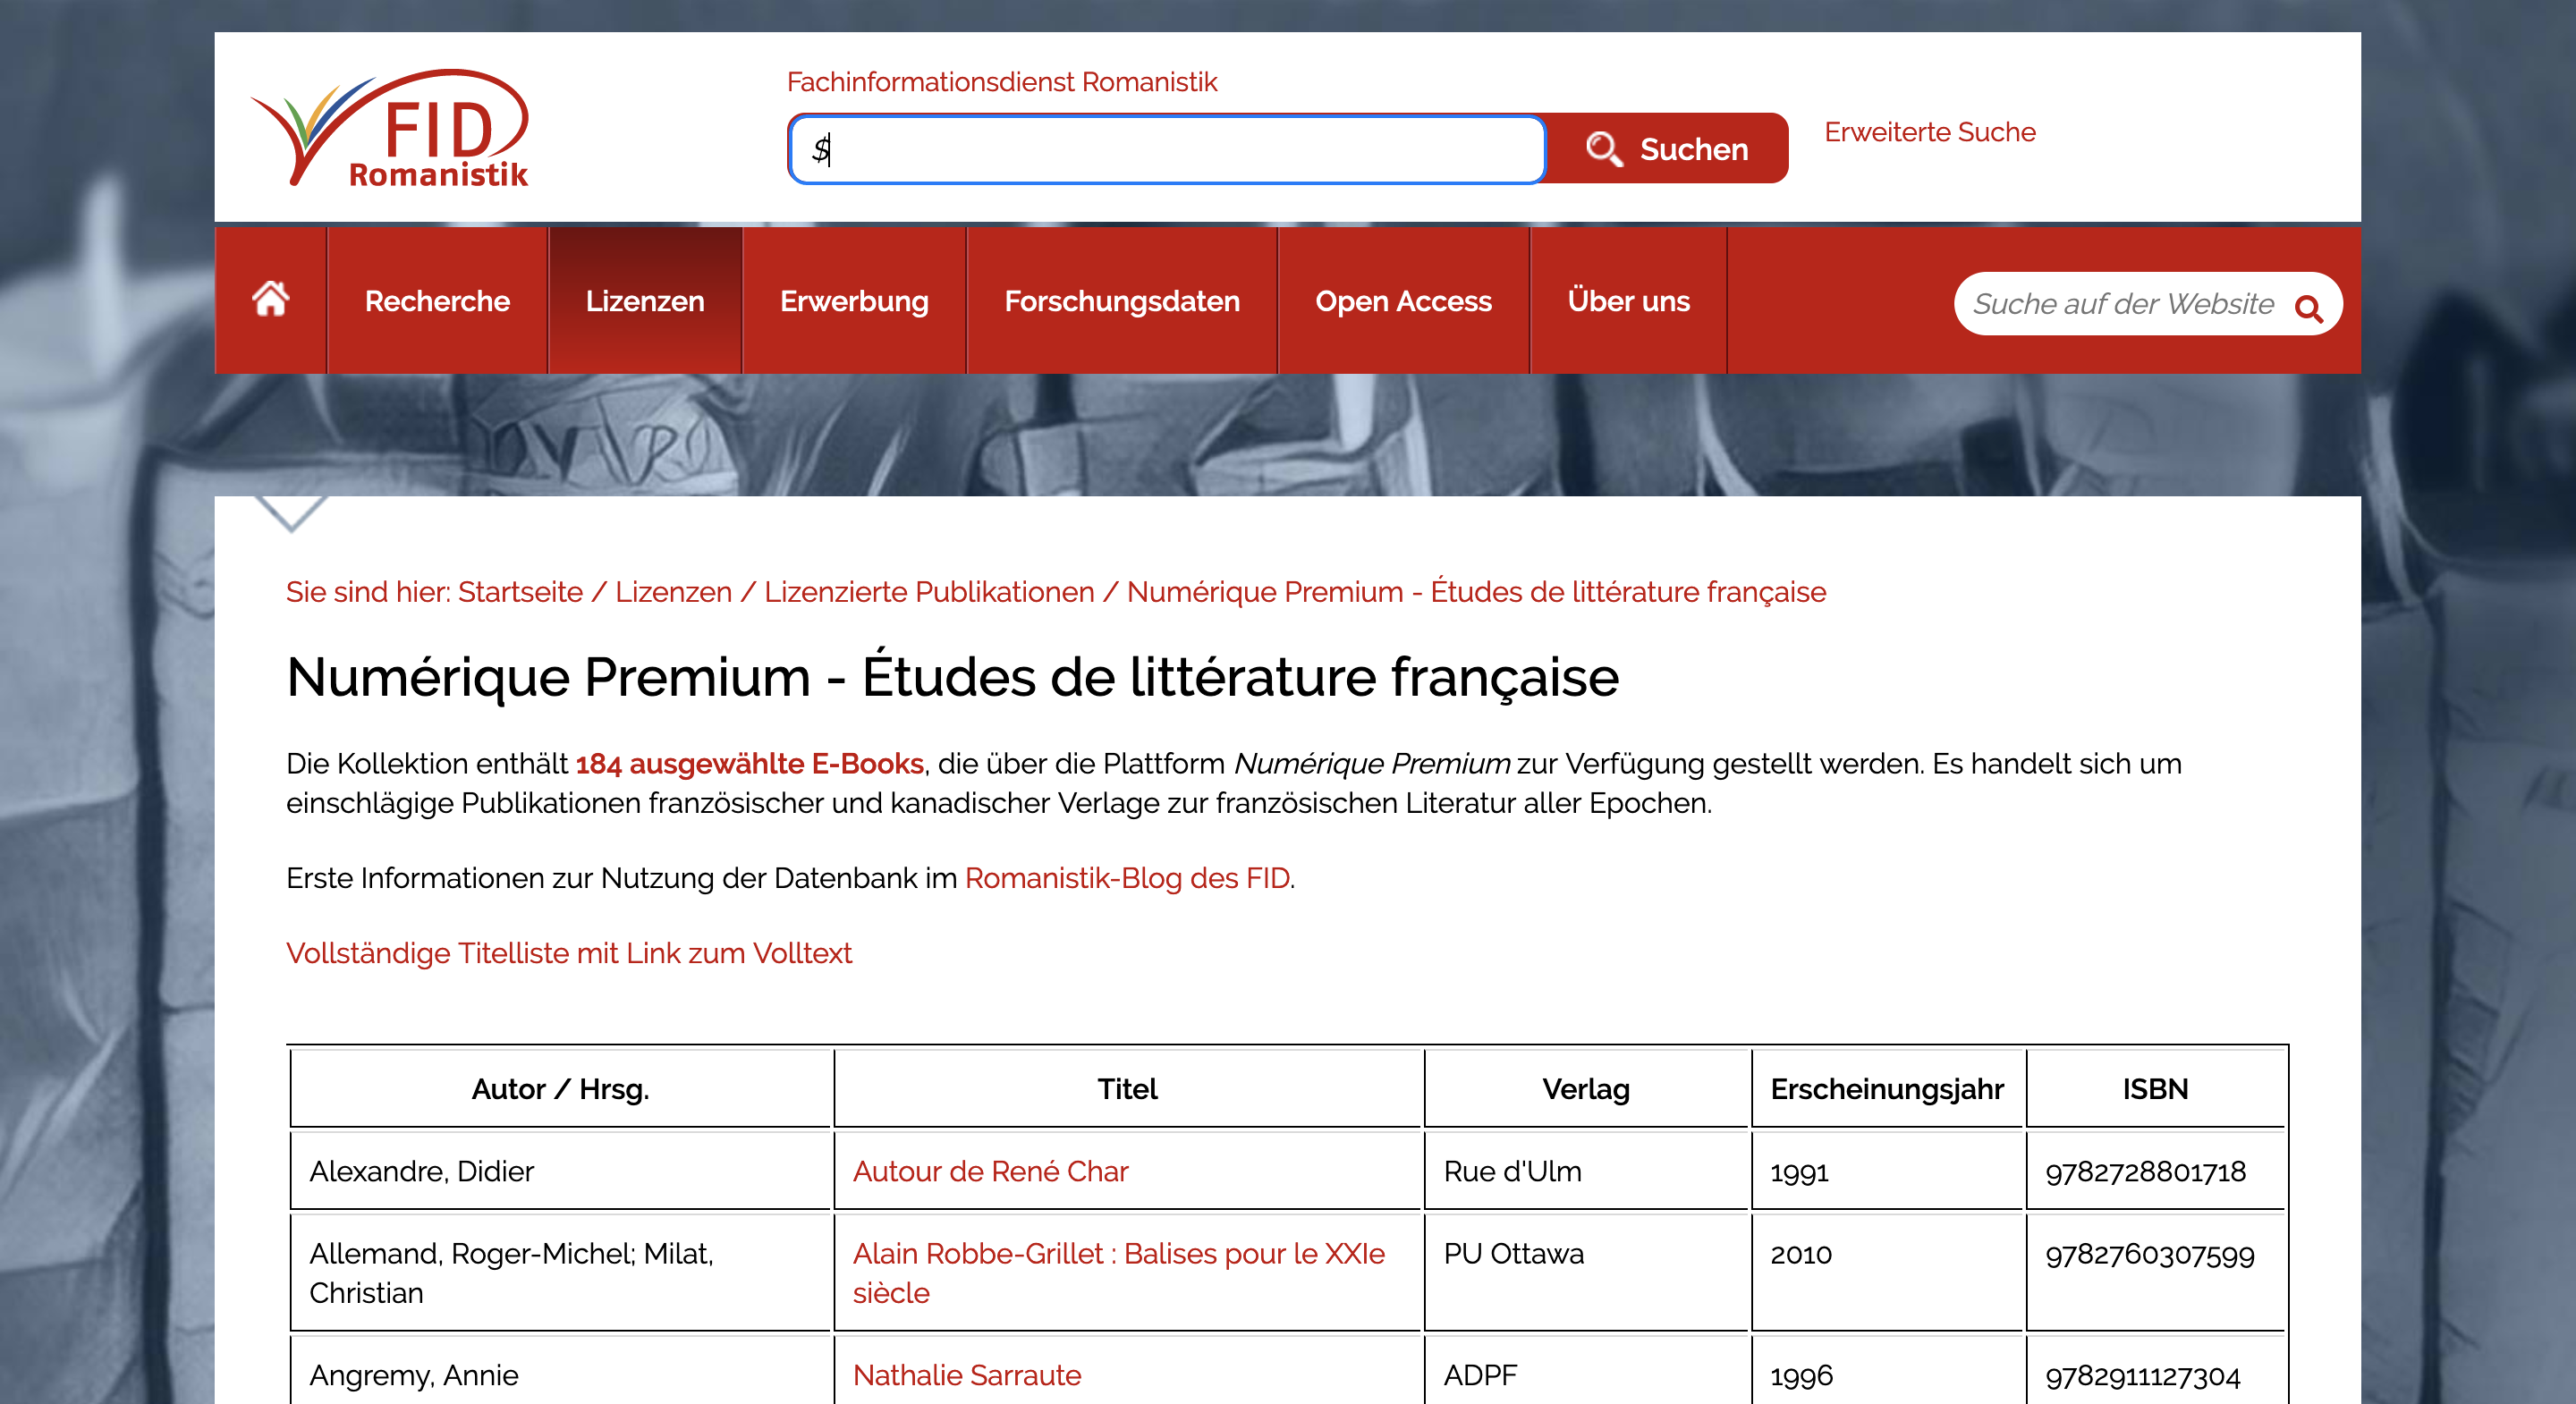Open the Romanistik-Blog des FID link
The width and height of the screenshot is (2576, 1404).
point(1127,878)
